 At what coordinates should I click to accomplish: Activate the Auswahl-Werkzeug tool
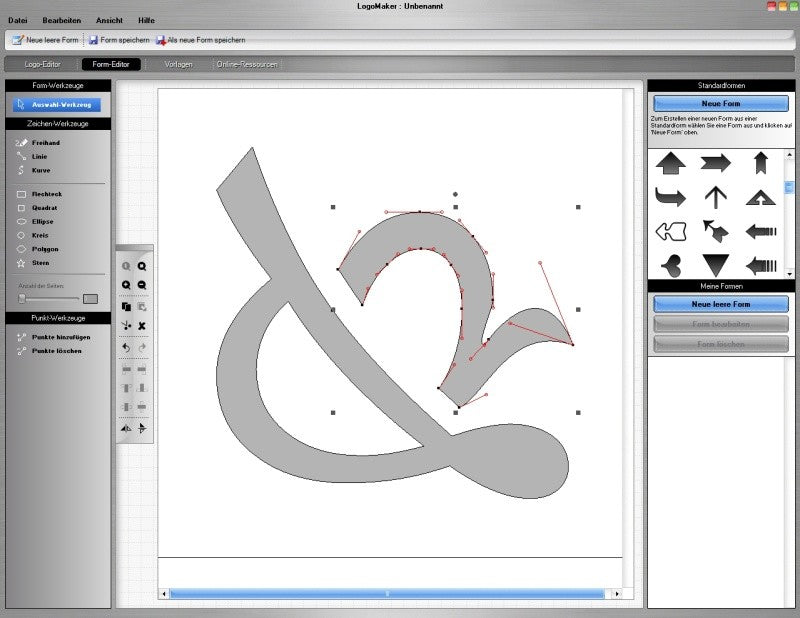point(57,105)
